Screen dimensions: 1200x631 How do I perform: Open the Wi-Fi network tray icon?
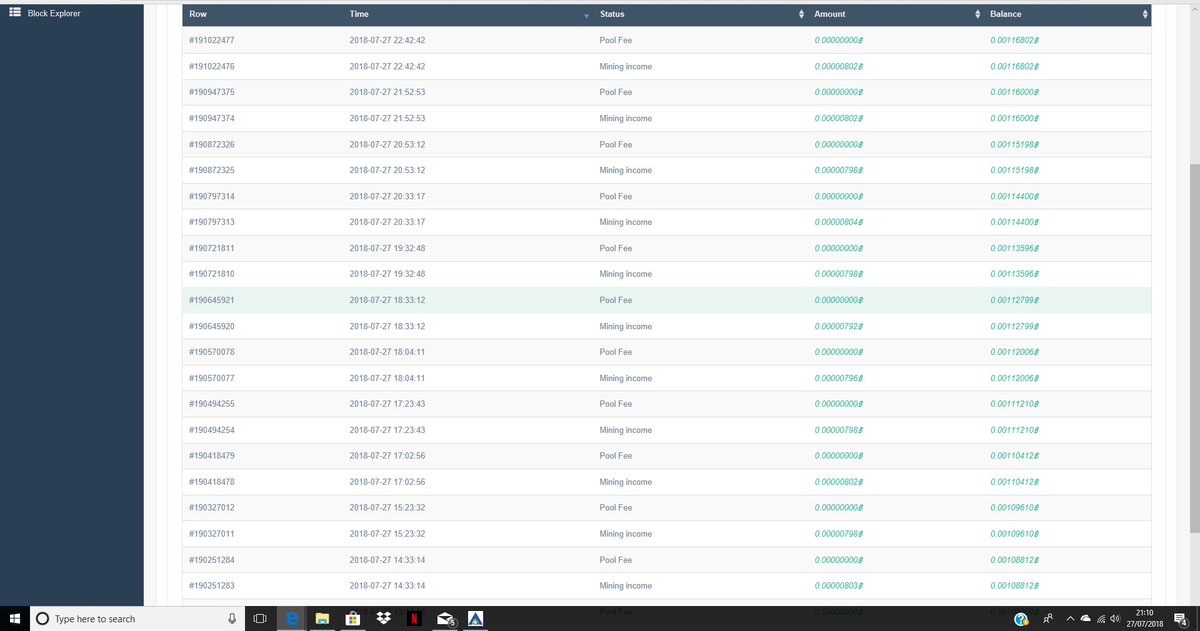[1101, 619]
